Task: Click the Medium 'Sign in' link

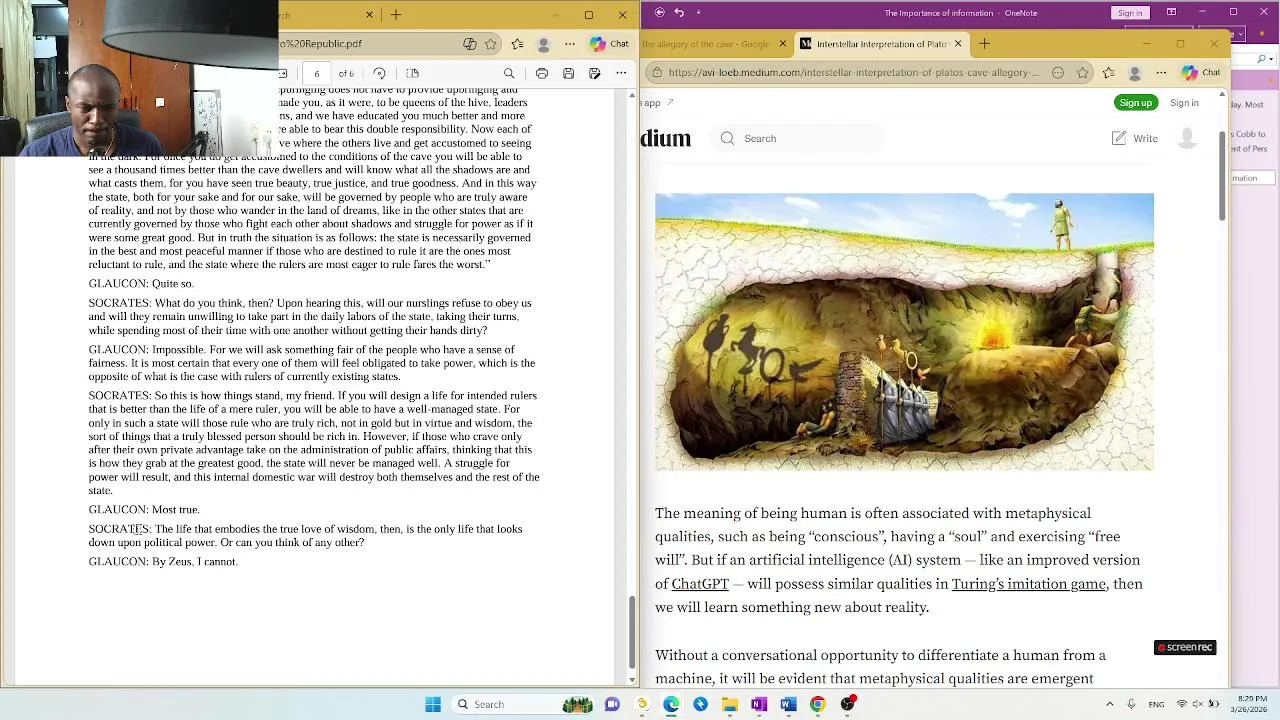Action: pyautogui.click(x=1184, y=103)
